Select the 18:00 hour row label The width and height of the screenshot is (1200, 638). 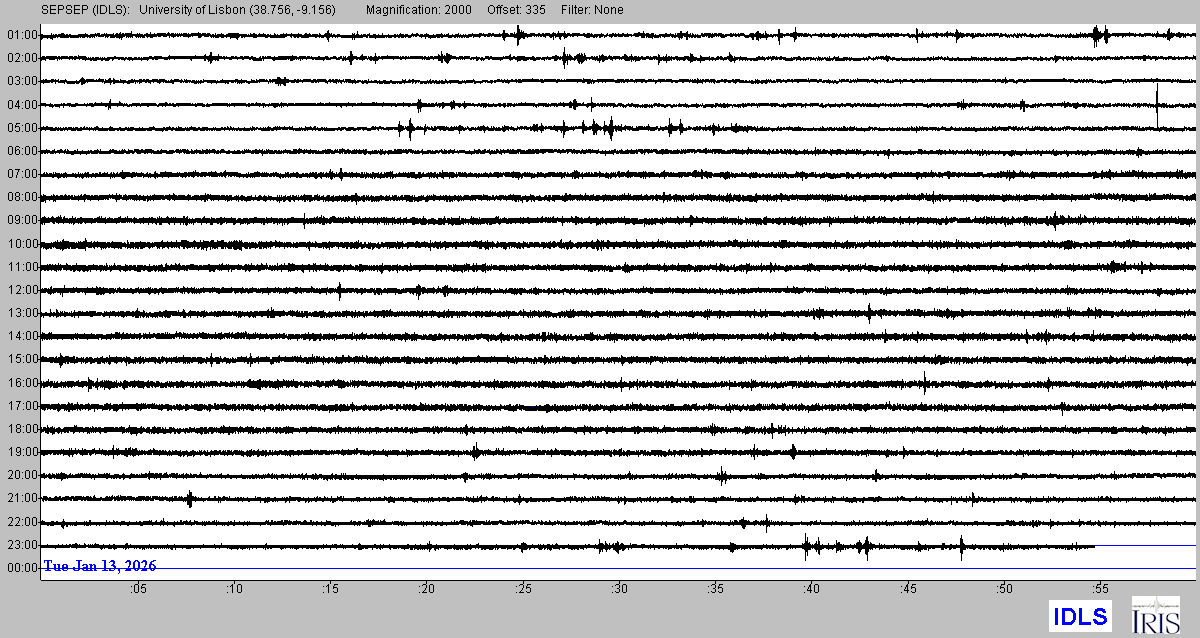(22, 429)
